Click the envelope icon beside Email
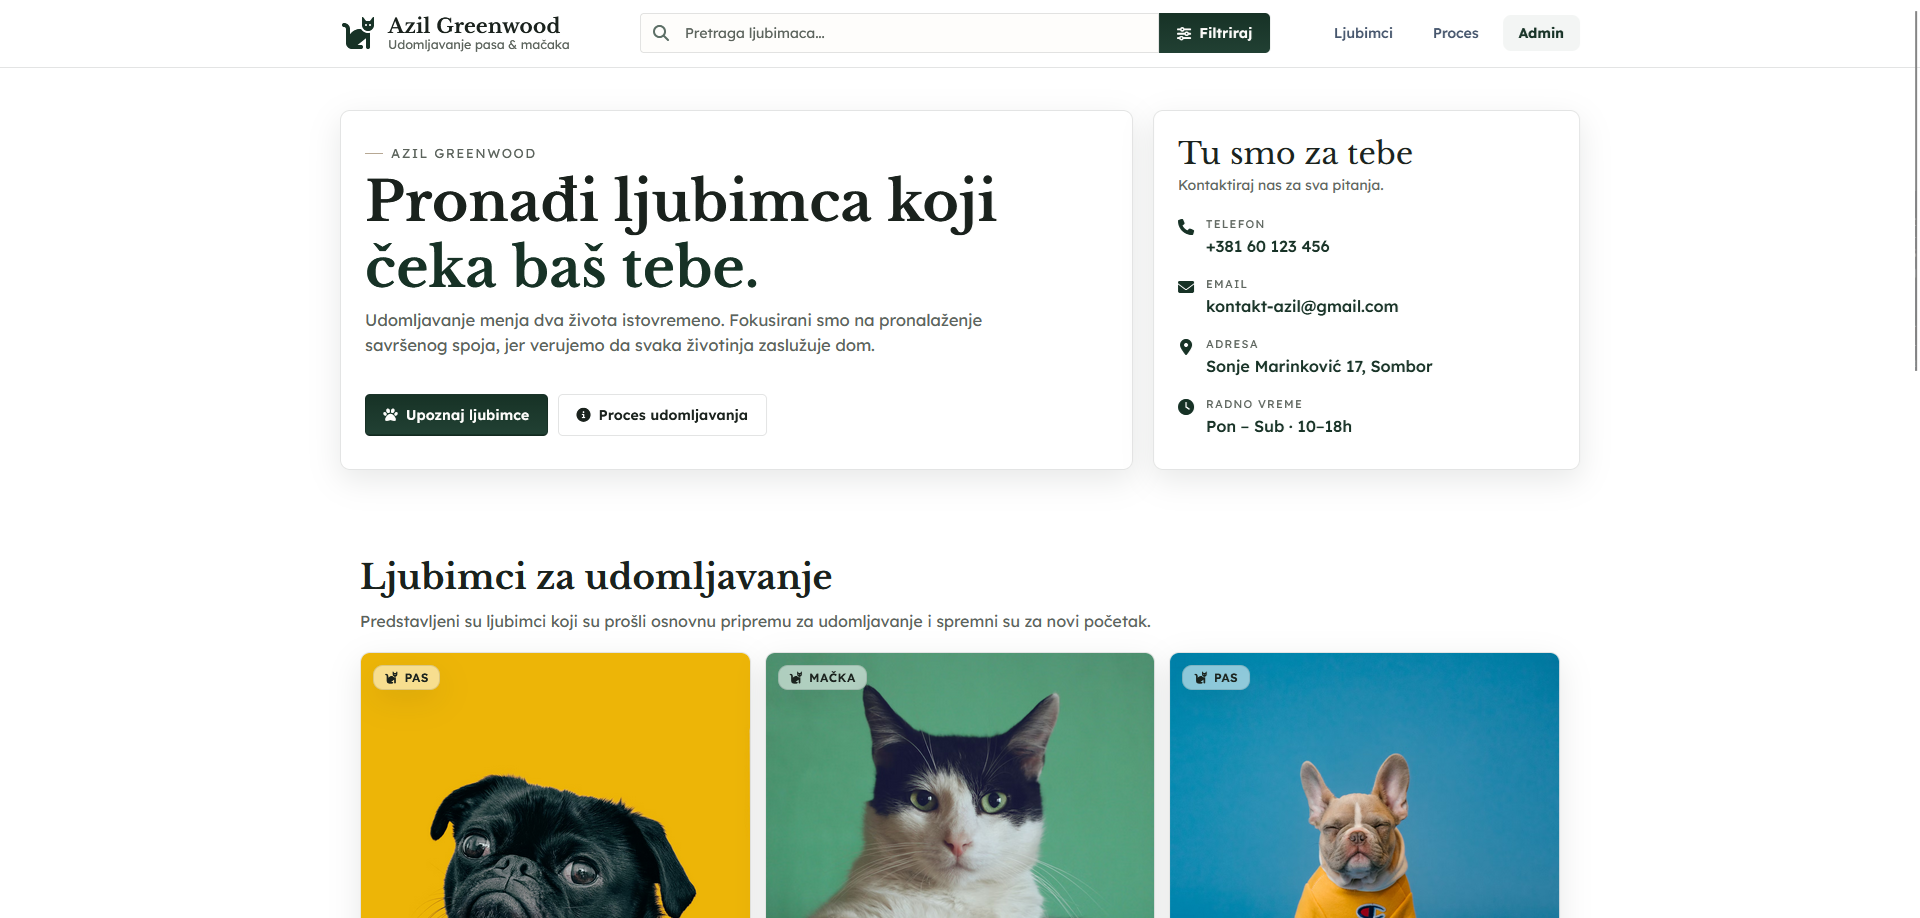The width and height of the screenshot is (1920, 918). tap(1186, 287)
